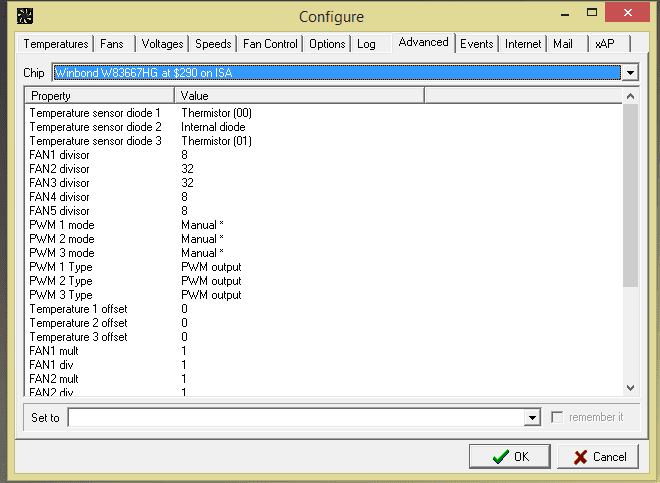Click the Cancel button
Viewport: 660px width, 483px height.
(x=598, y=456)
